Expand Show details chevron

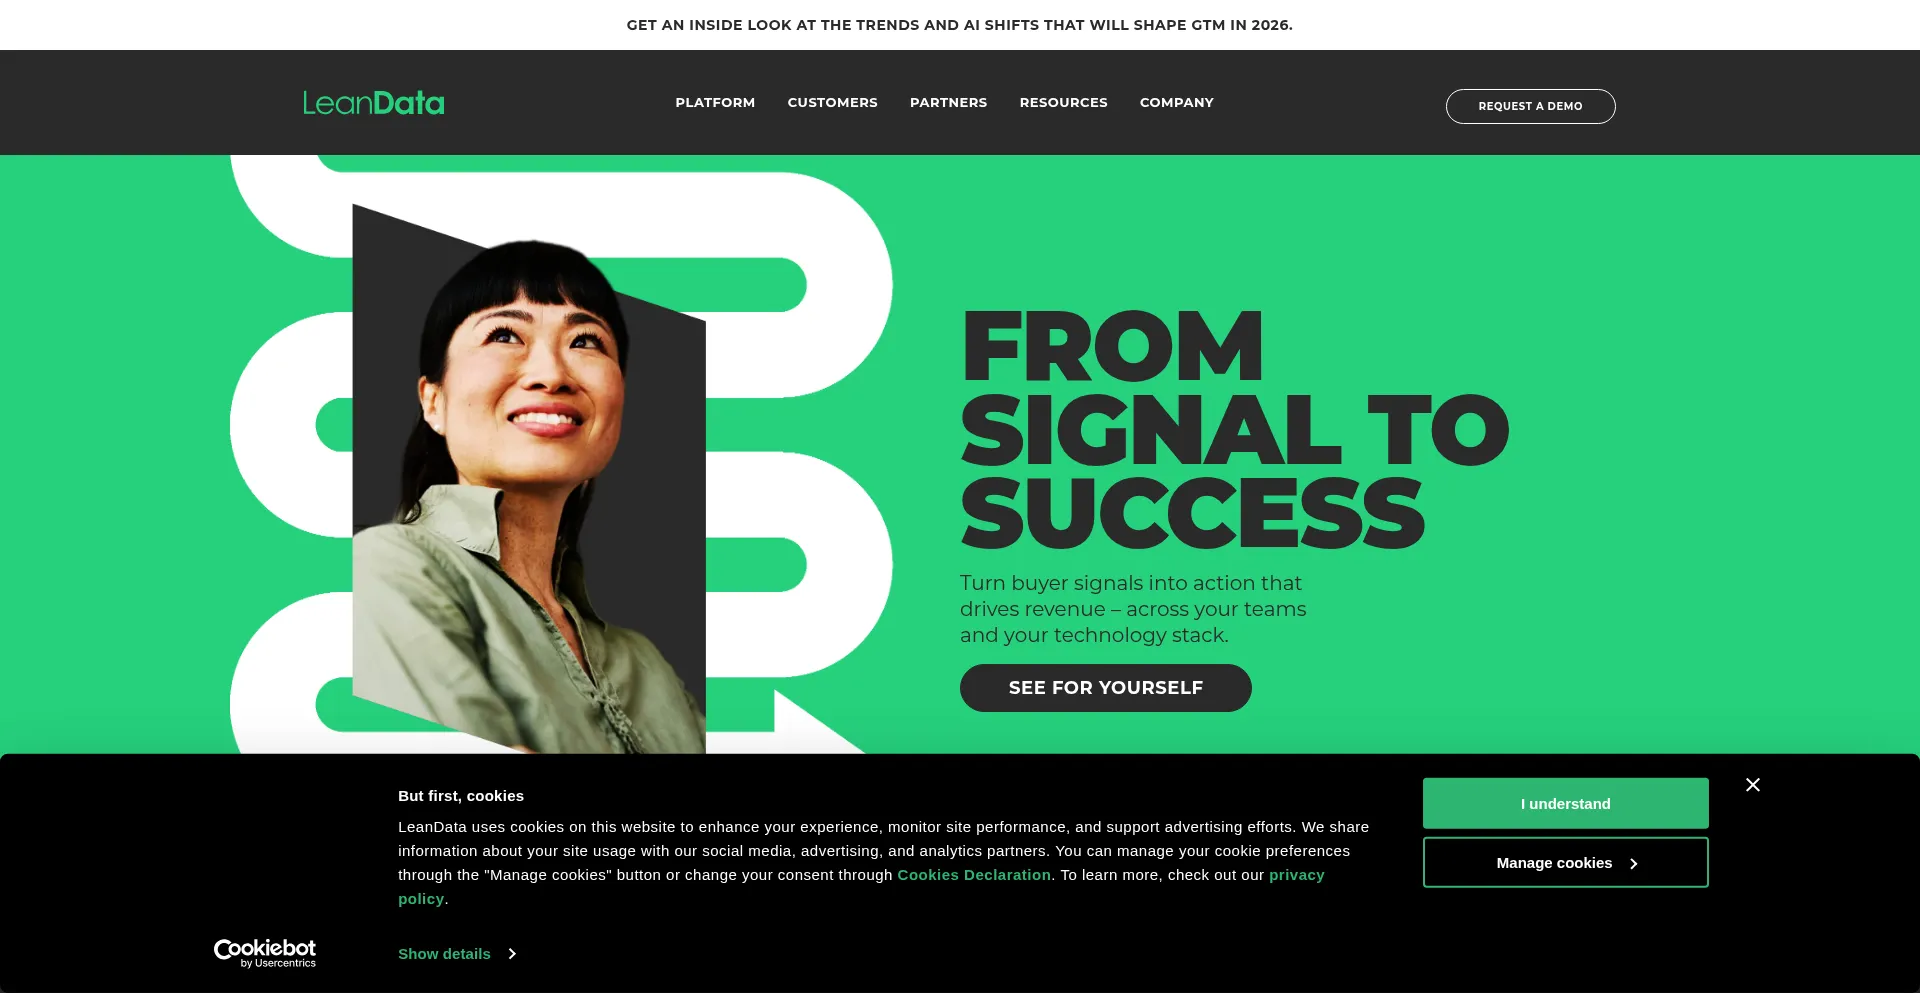[512, 954]
